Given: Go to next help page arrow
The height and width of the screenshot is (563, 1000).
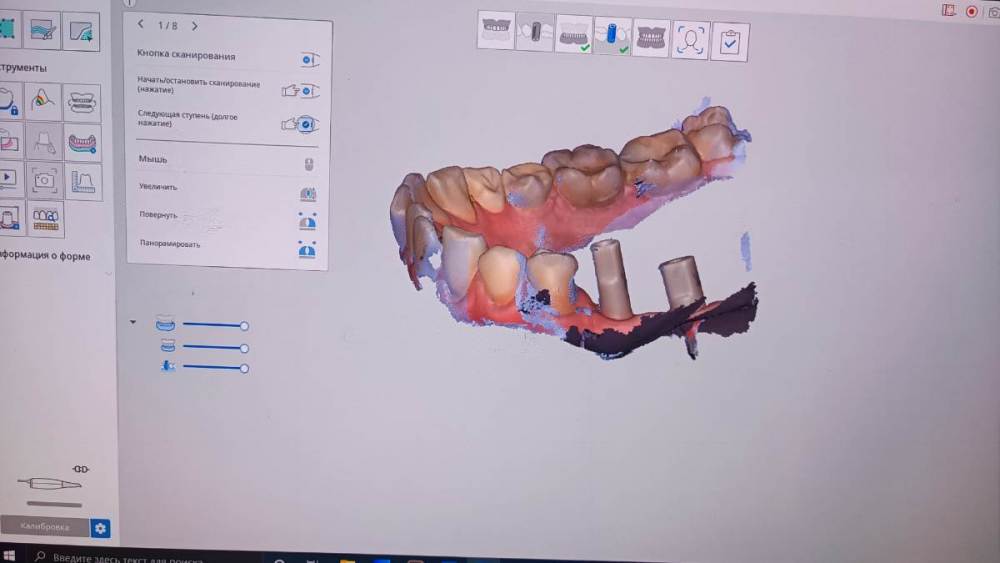Looking at the screenshot, I should pyautogui.click(x=194, y=25).
